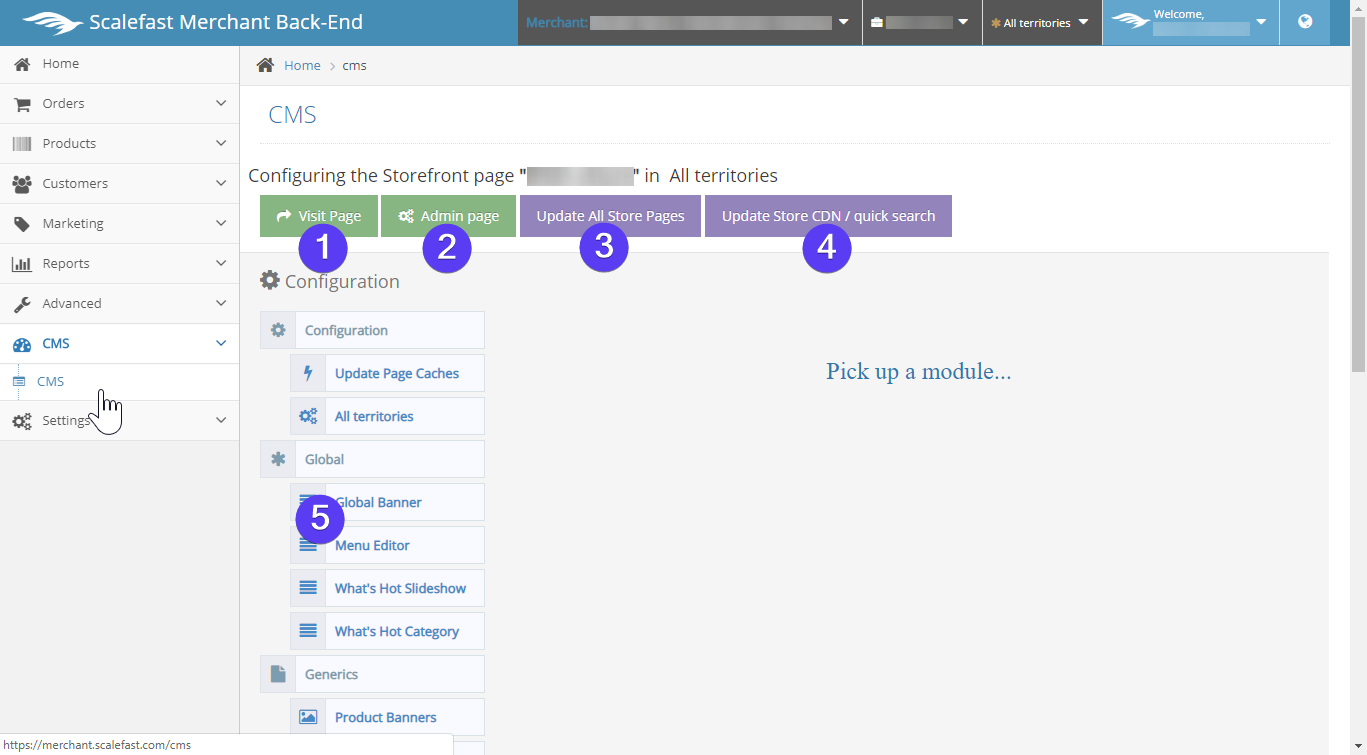Viewport: 1367px width, 755px height.
Task: Select the CMS sub-item in sidebar
Action: (51, 381)
